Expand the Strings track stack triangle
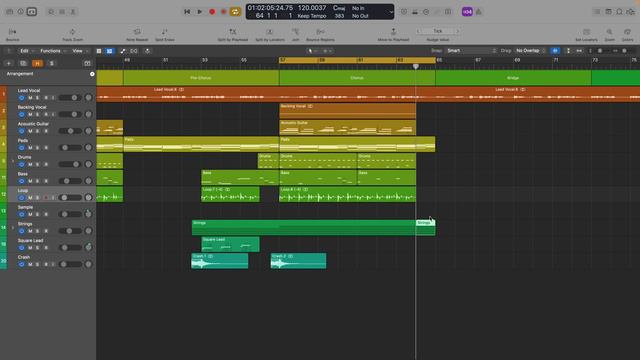The image size is (640, 360). click(x=13, y=228)
